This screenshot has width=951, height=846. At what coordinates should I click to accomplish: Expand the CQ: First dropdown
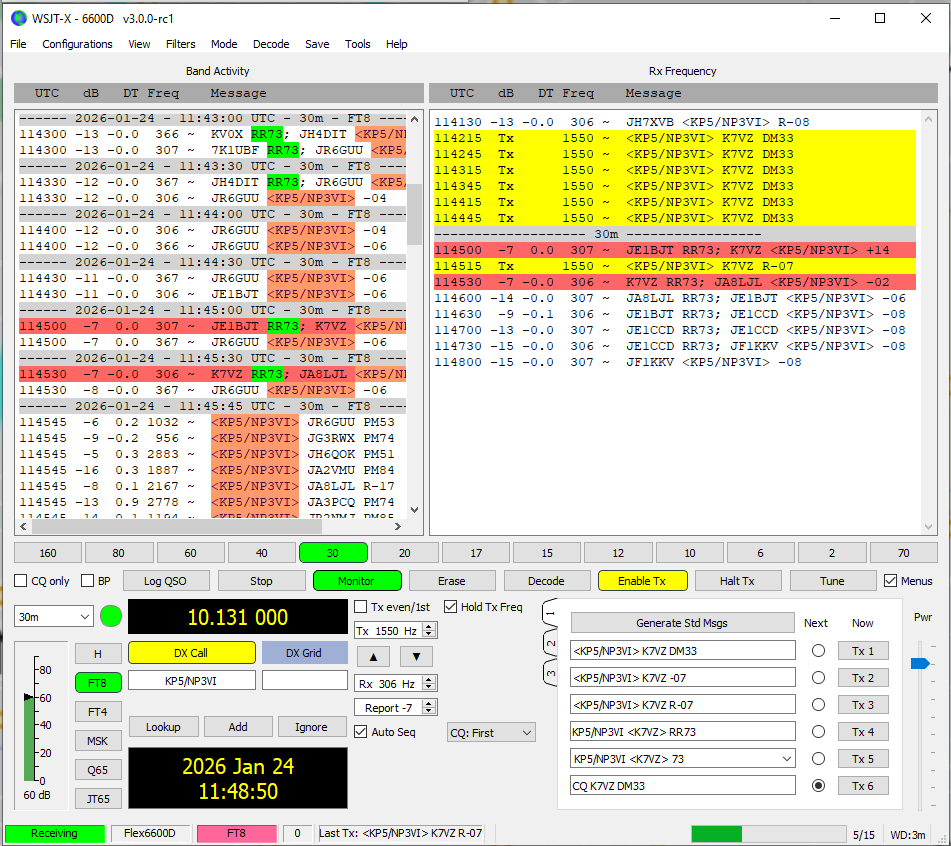492,733
